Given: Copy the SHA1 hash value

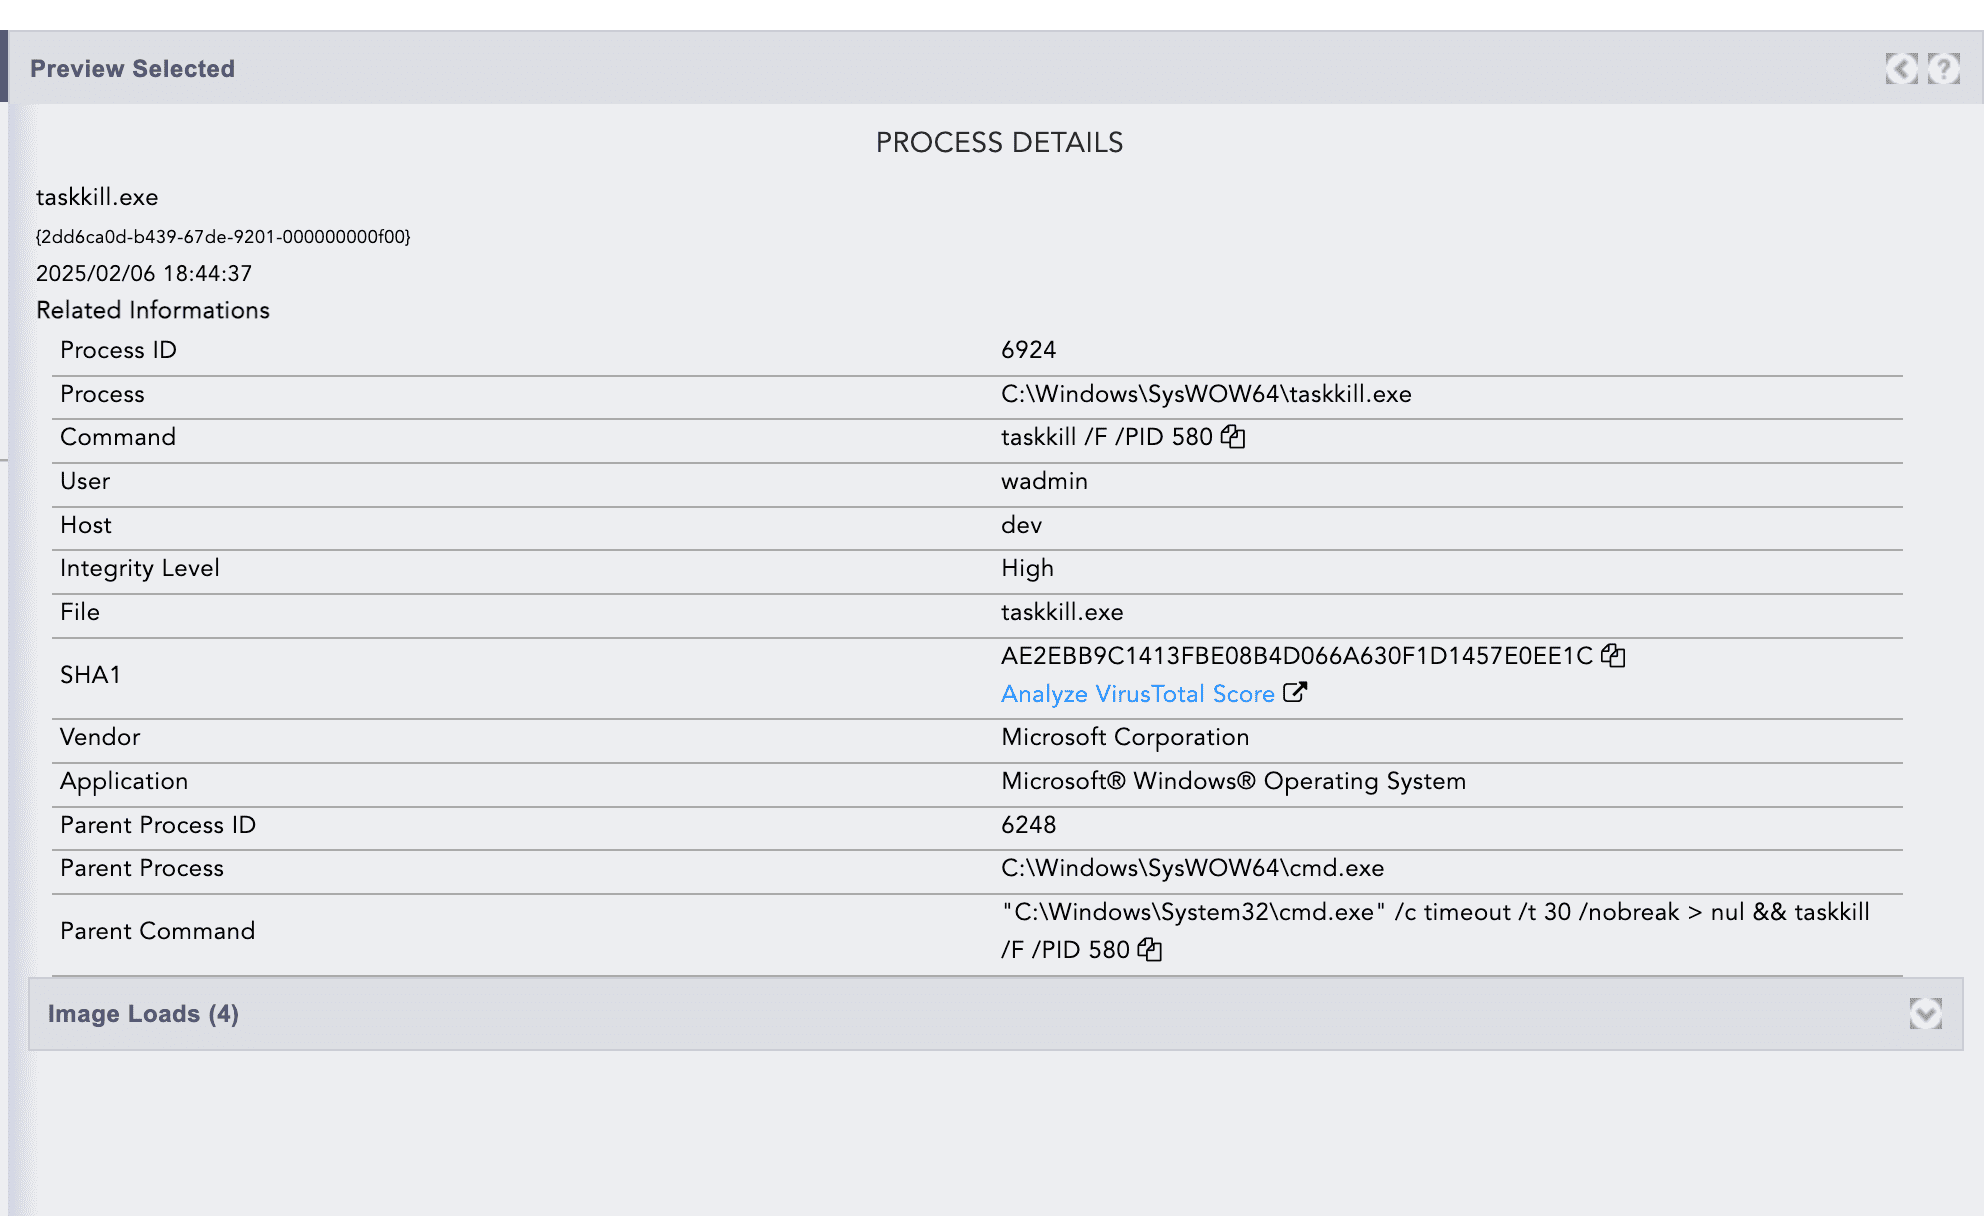Looking at the screenshot, I should coord(1613,656).
